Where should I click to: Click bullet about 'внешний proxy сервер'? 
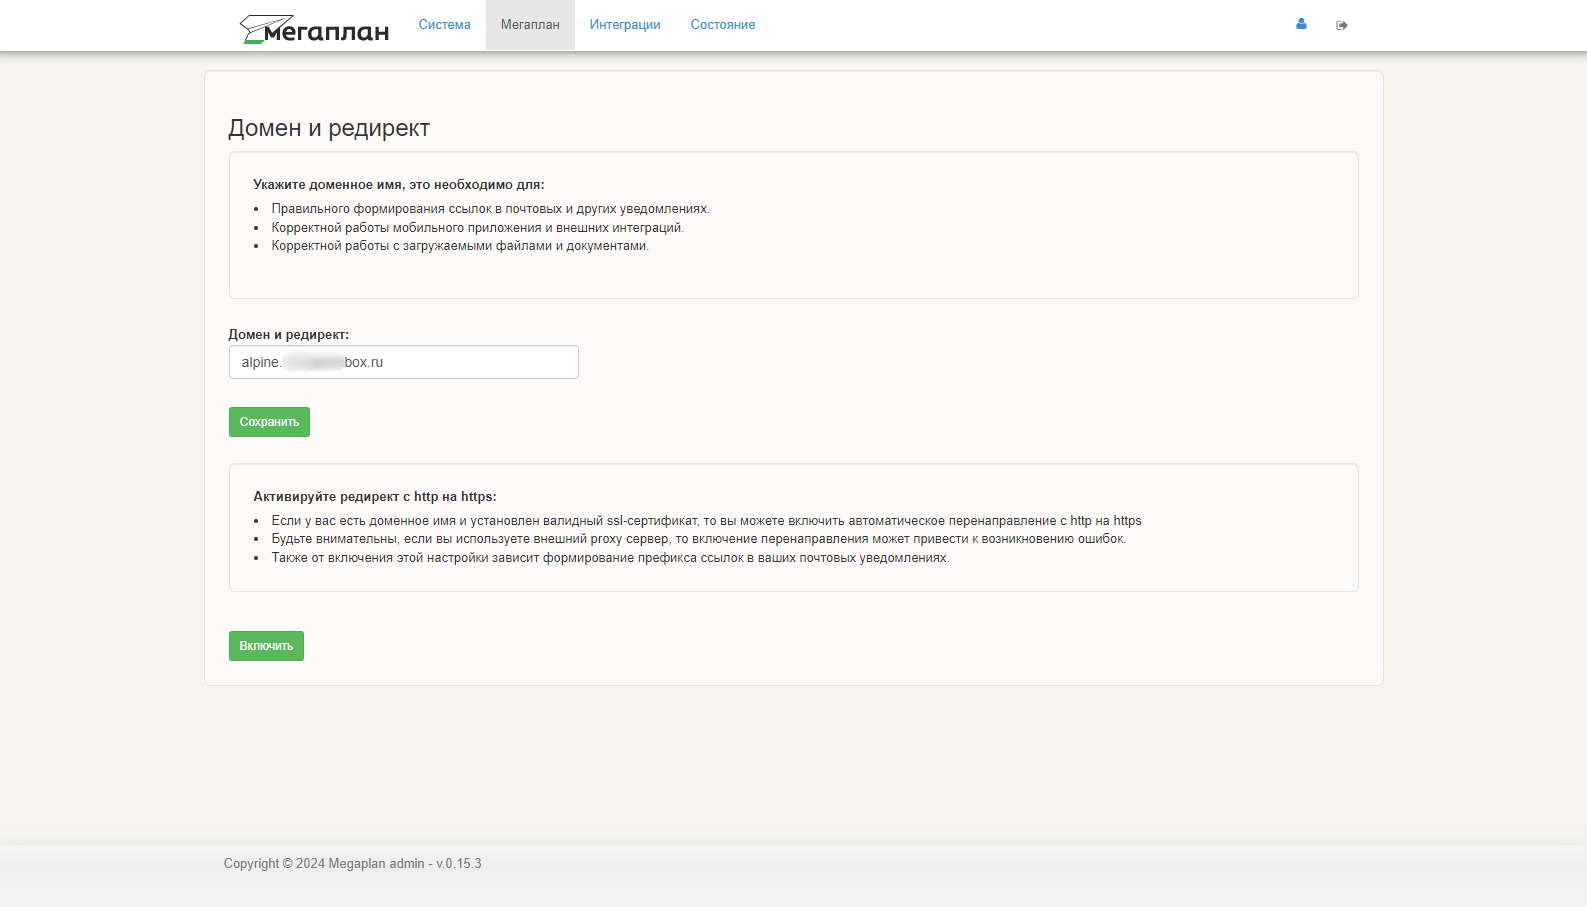[x=698, y=539]
